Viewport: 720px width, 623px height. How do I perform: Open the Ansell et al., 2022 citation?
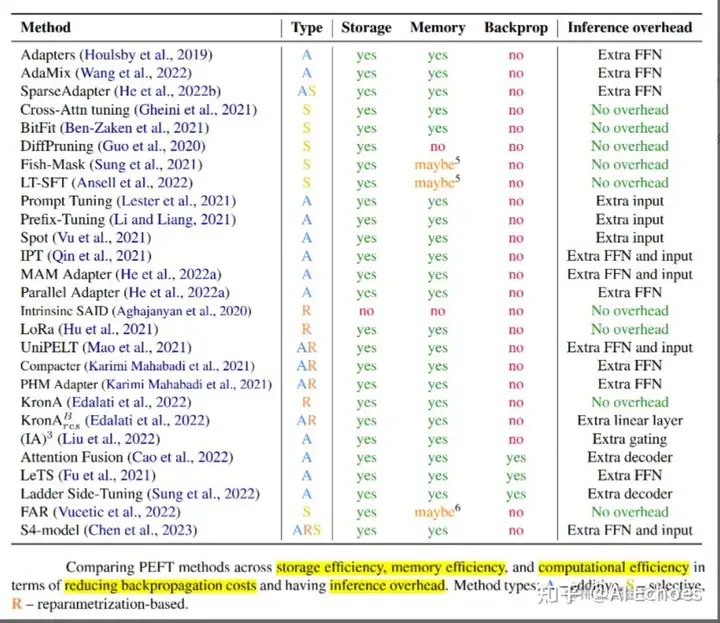[132, 183]
